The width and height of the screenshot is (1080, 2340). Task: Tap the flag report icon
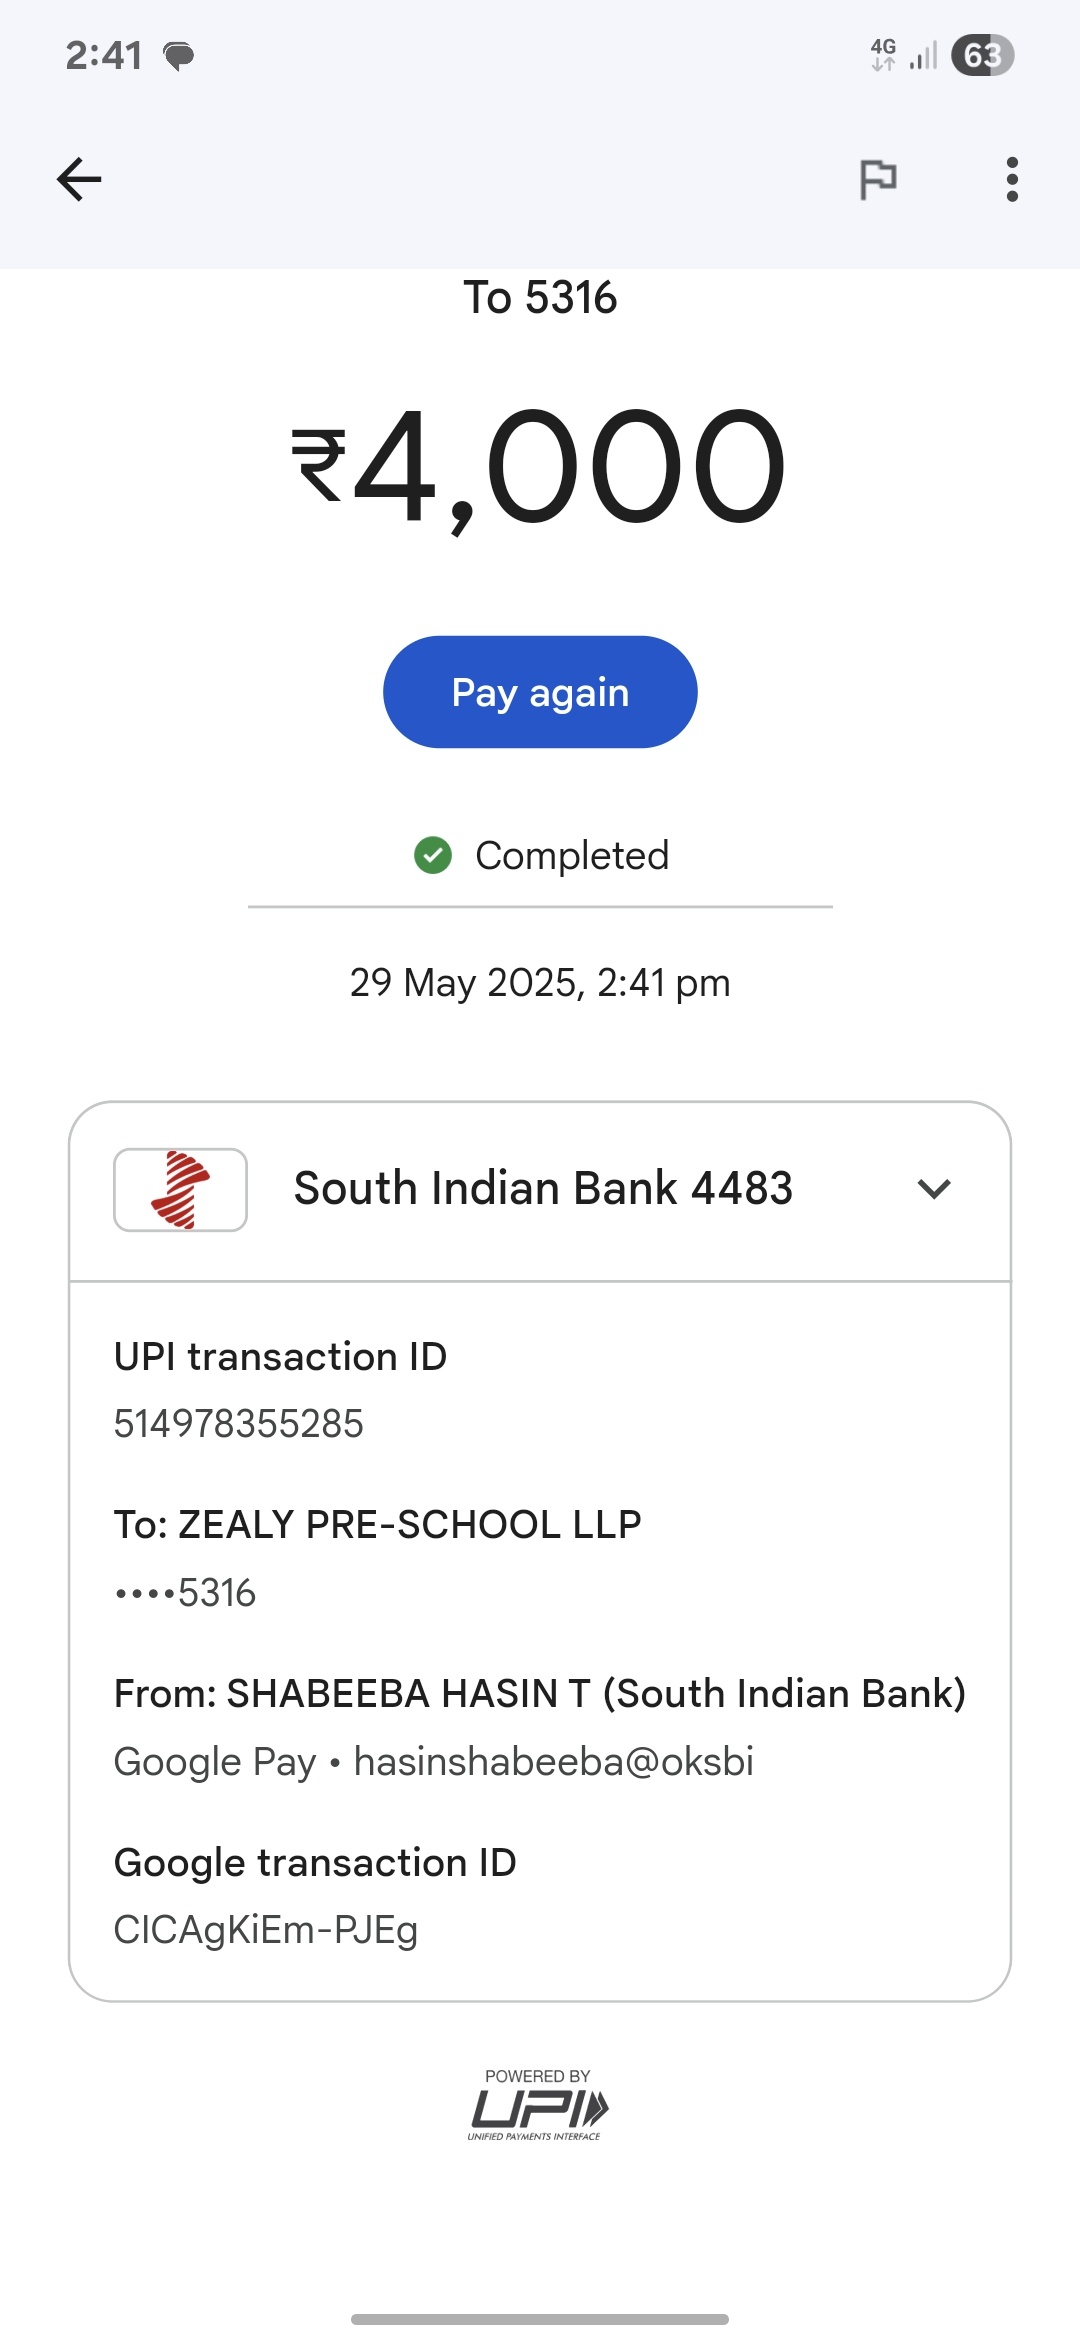[878, 180]
